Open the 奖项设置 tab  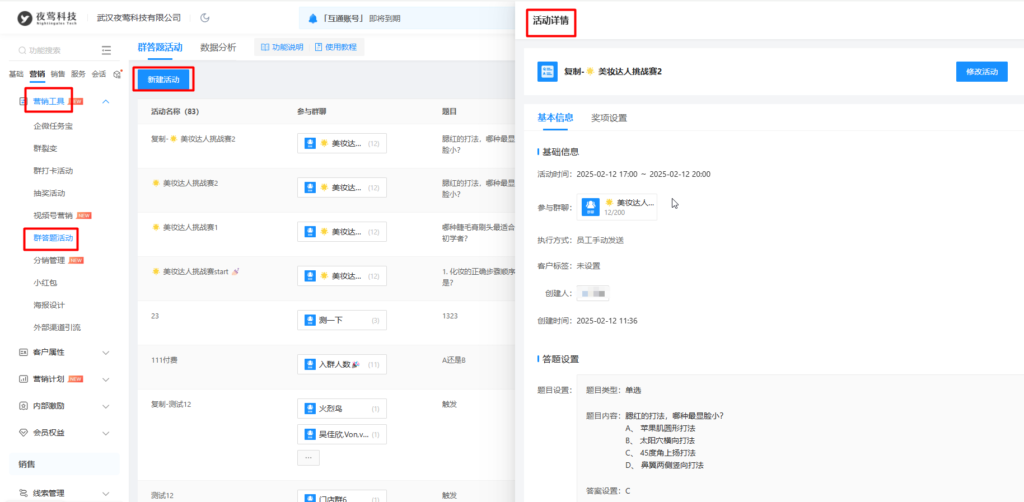(609, 117)
